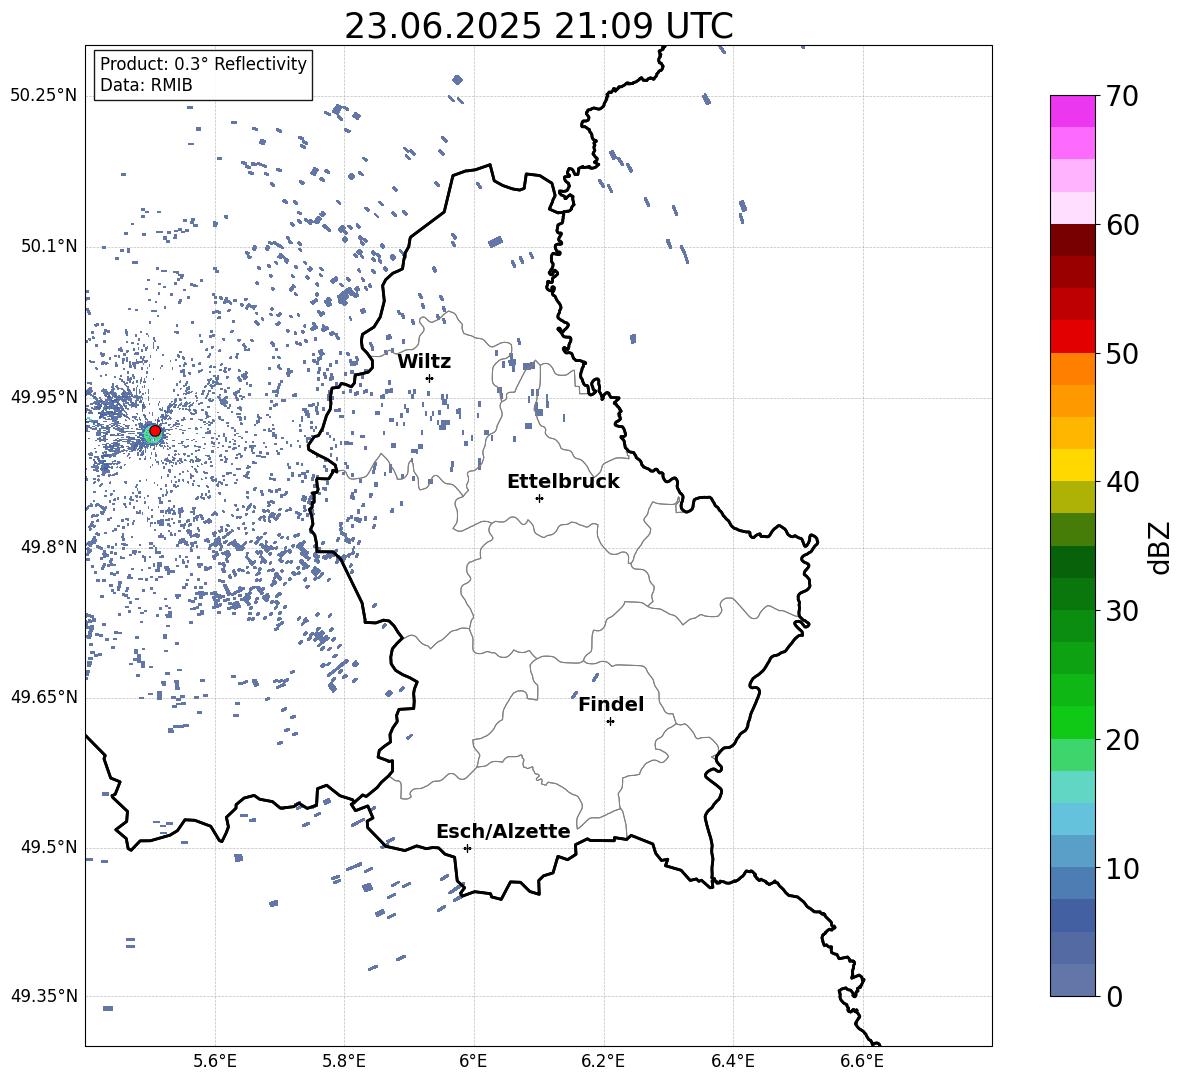
Task: Click the colorbar tick label '50'
Action: click(x=1122, y=354)
